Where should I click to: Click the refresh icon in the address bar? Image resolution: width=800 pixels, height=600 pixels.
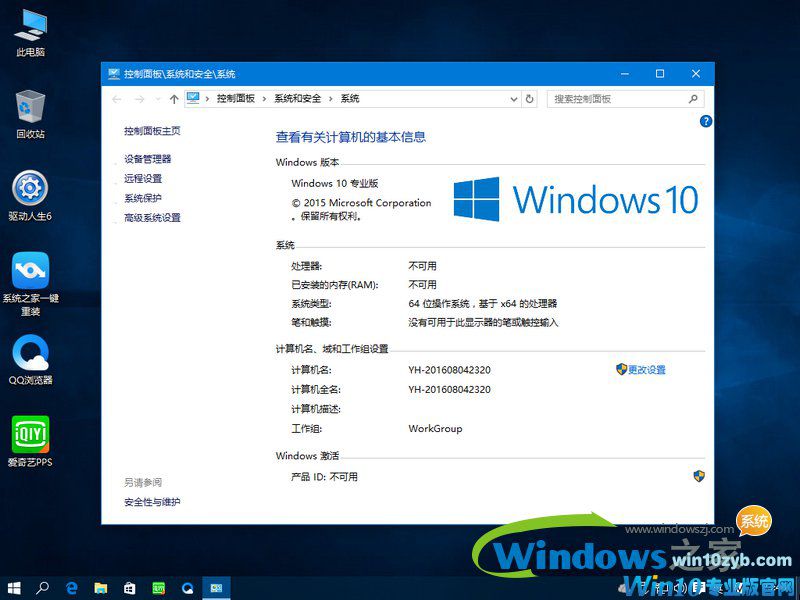pyautogui.click(x=530, y=99)
